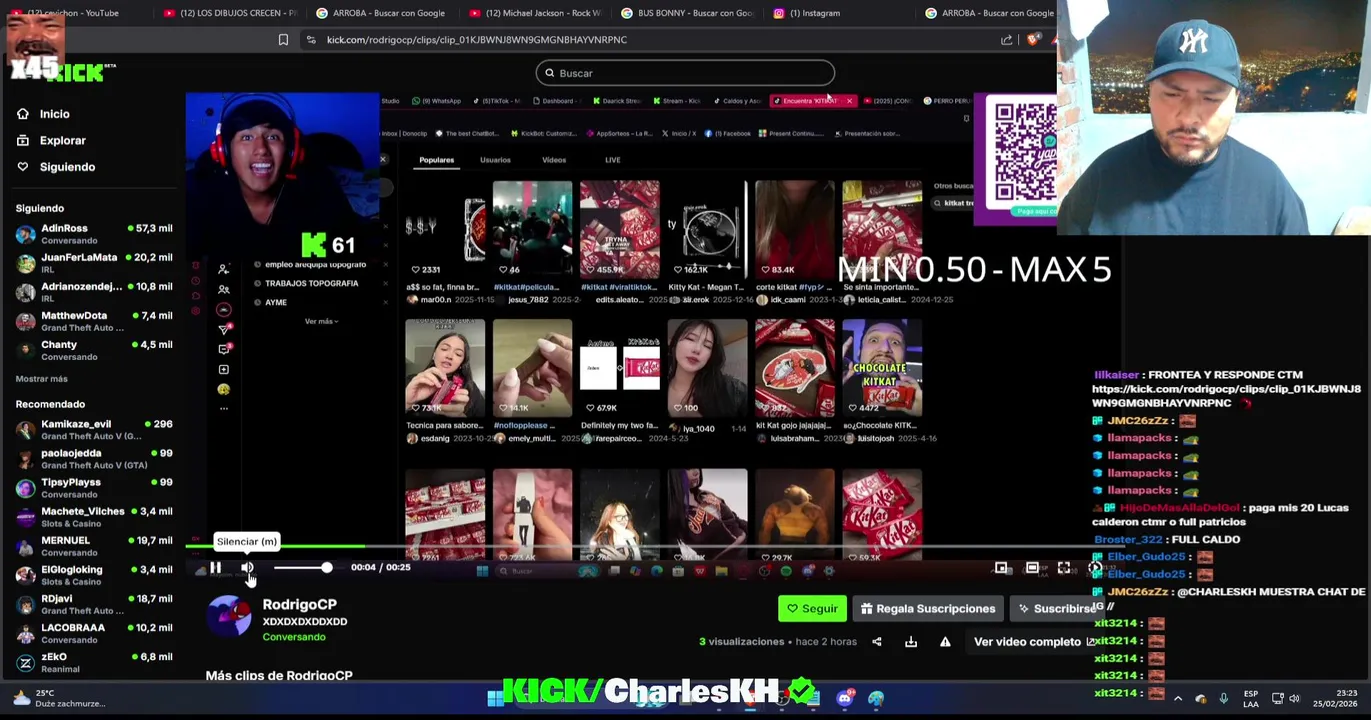Image resolution: width=1371 pixels, height=720 pixels.
Task: Click the Seguir button to follow RodrigoCP
Action: (x=812, y=608)
